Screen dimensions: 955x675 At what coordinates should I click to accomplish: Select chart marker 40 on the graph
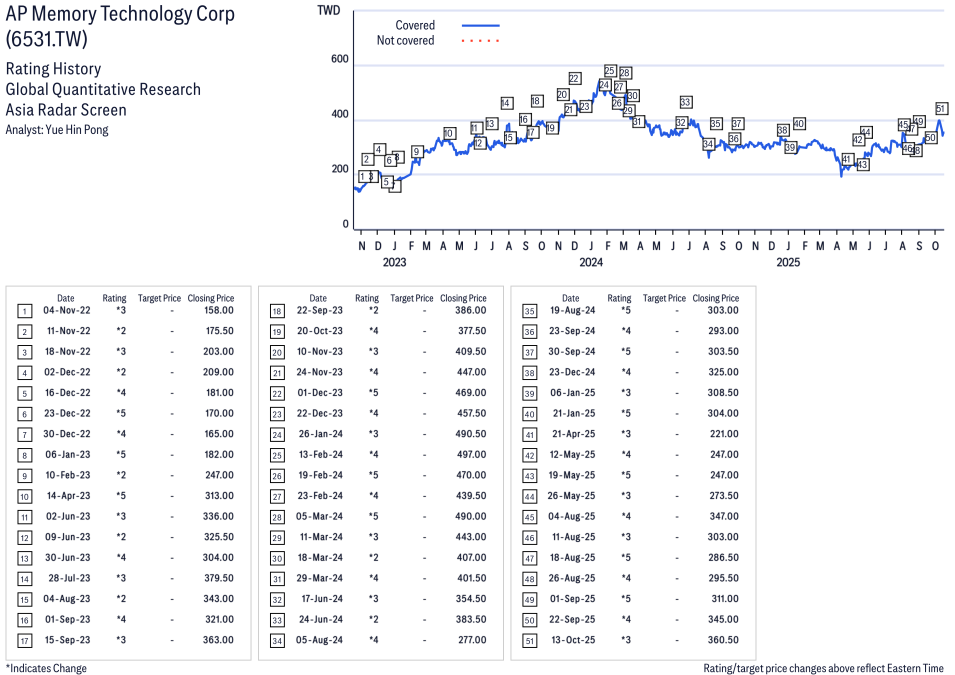pyautogui.click(x=799, y=123)
